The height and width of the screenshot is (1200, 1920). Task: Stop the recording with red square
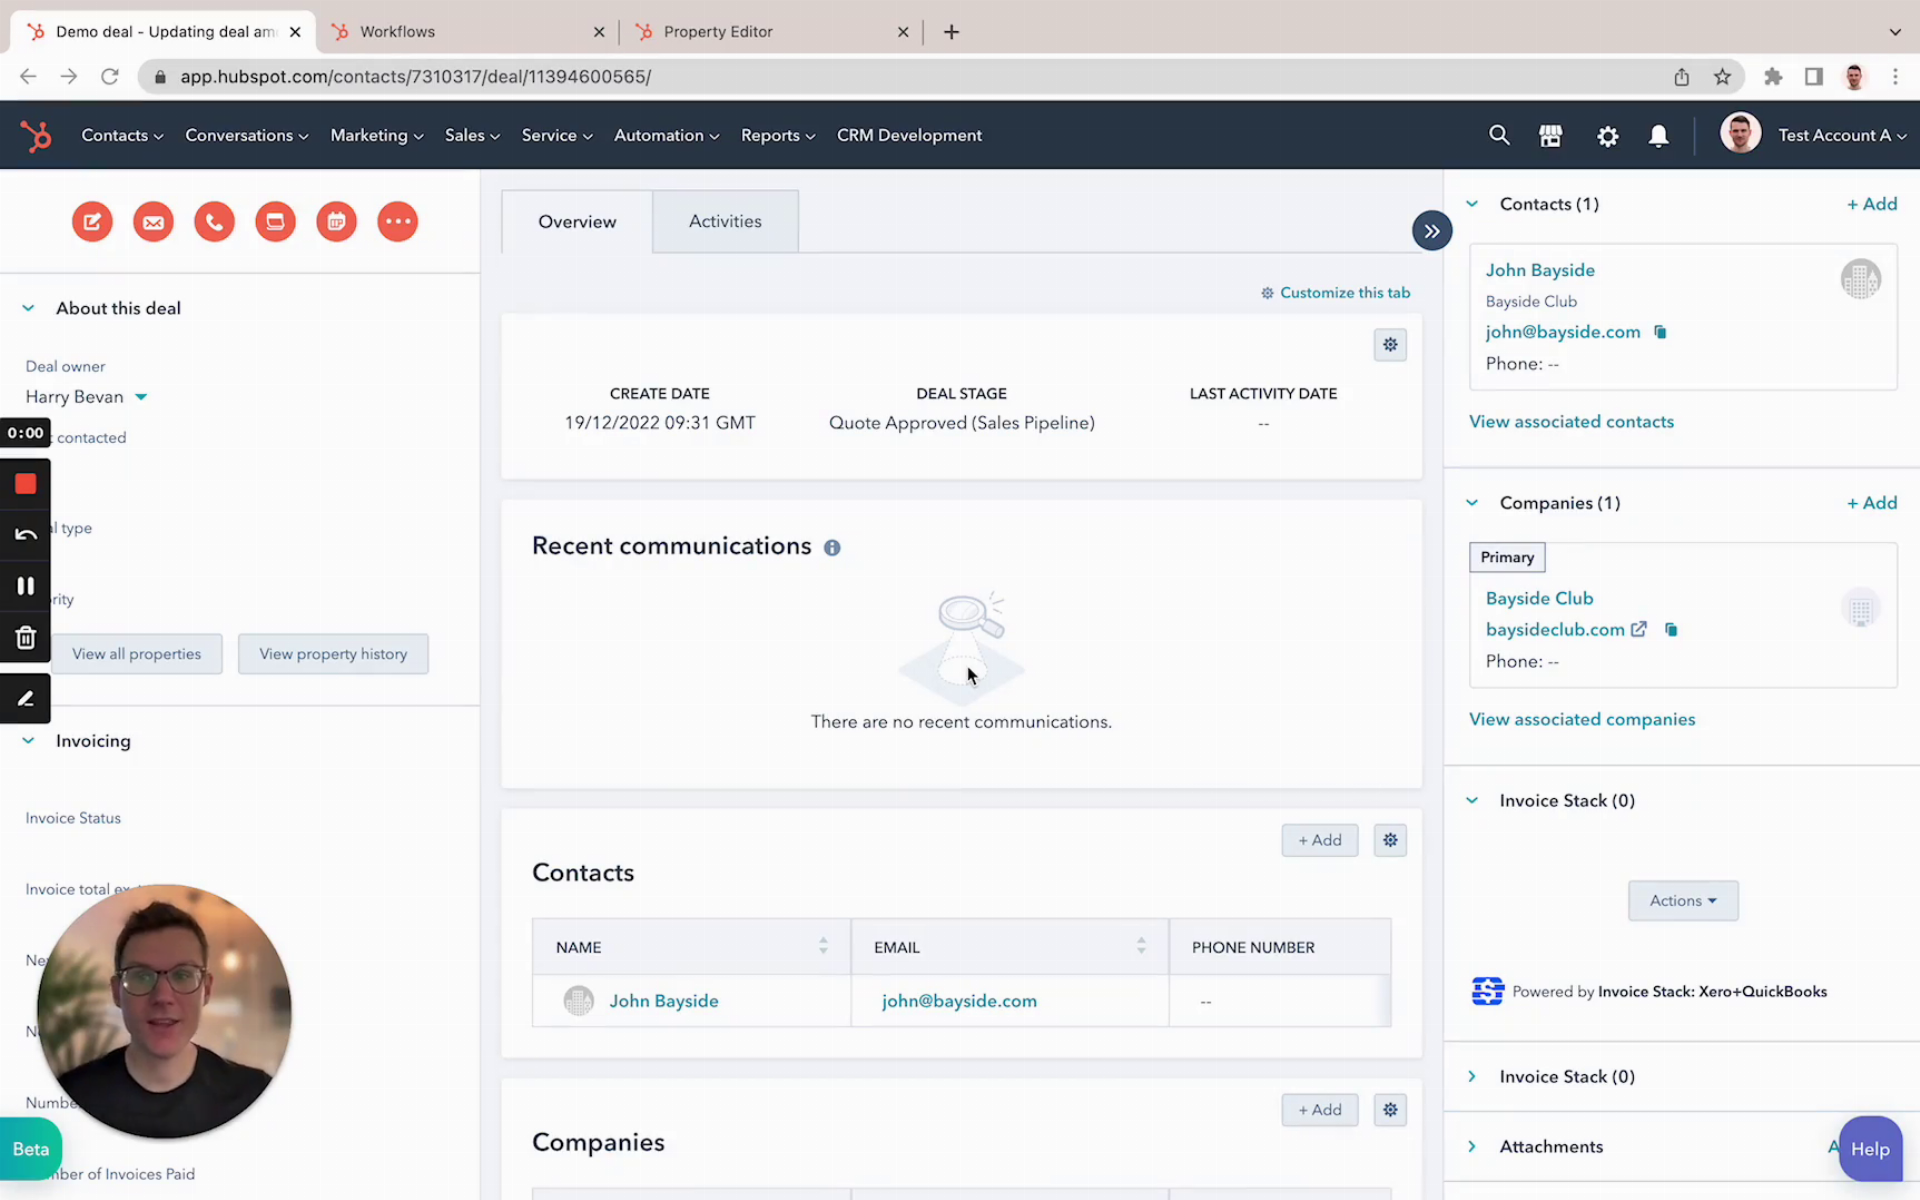[26, 484]
